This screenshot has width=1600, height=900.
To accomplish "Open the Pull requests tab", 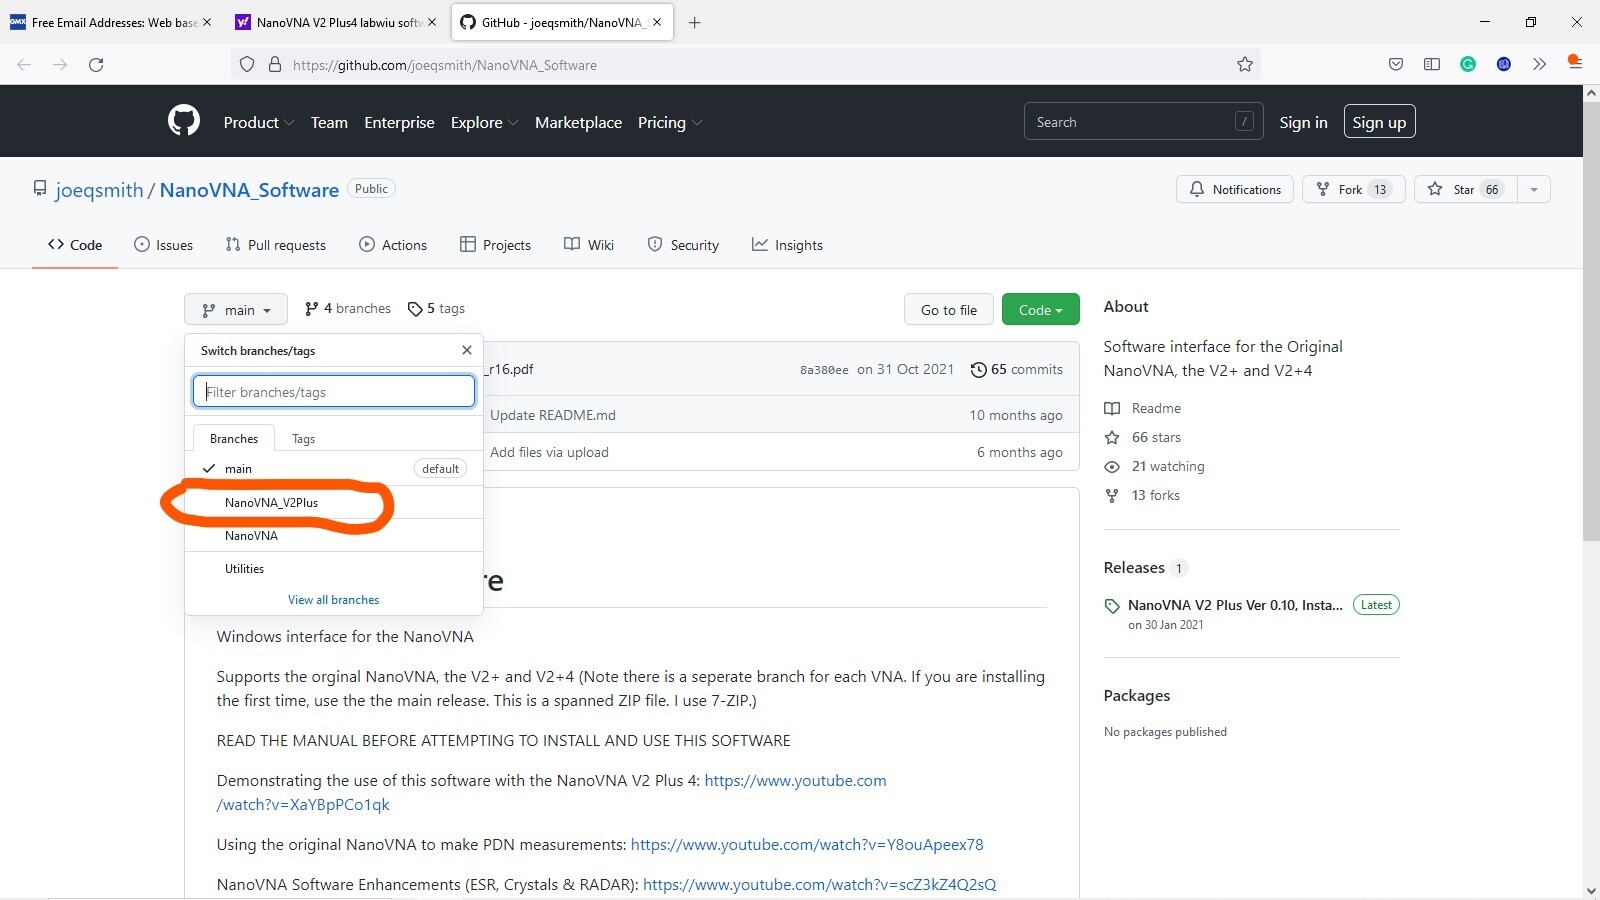I will pos(275,245).
